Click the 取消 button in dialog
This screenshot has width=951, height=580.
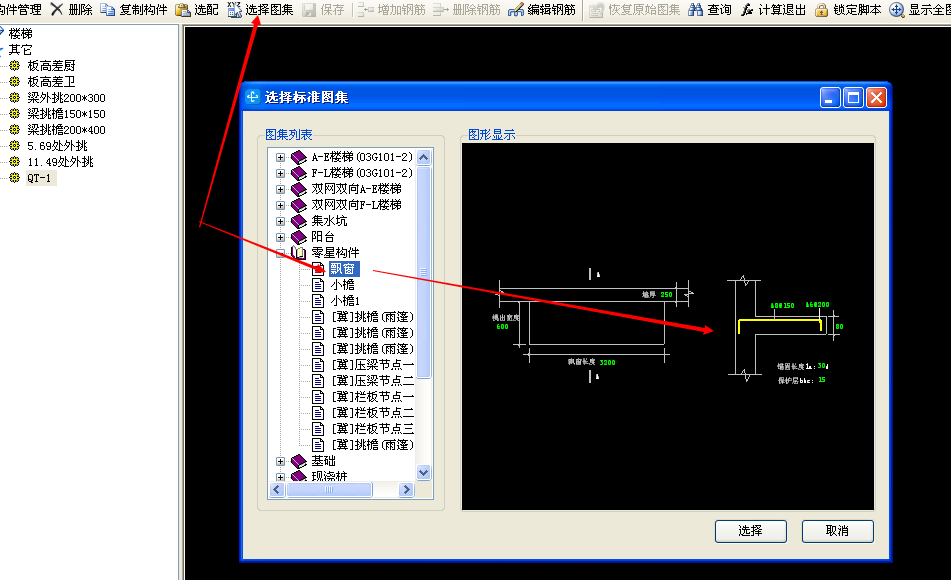tap(838, 531)
